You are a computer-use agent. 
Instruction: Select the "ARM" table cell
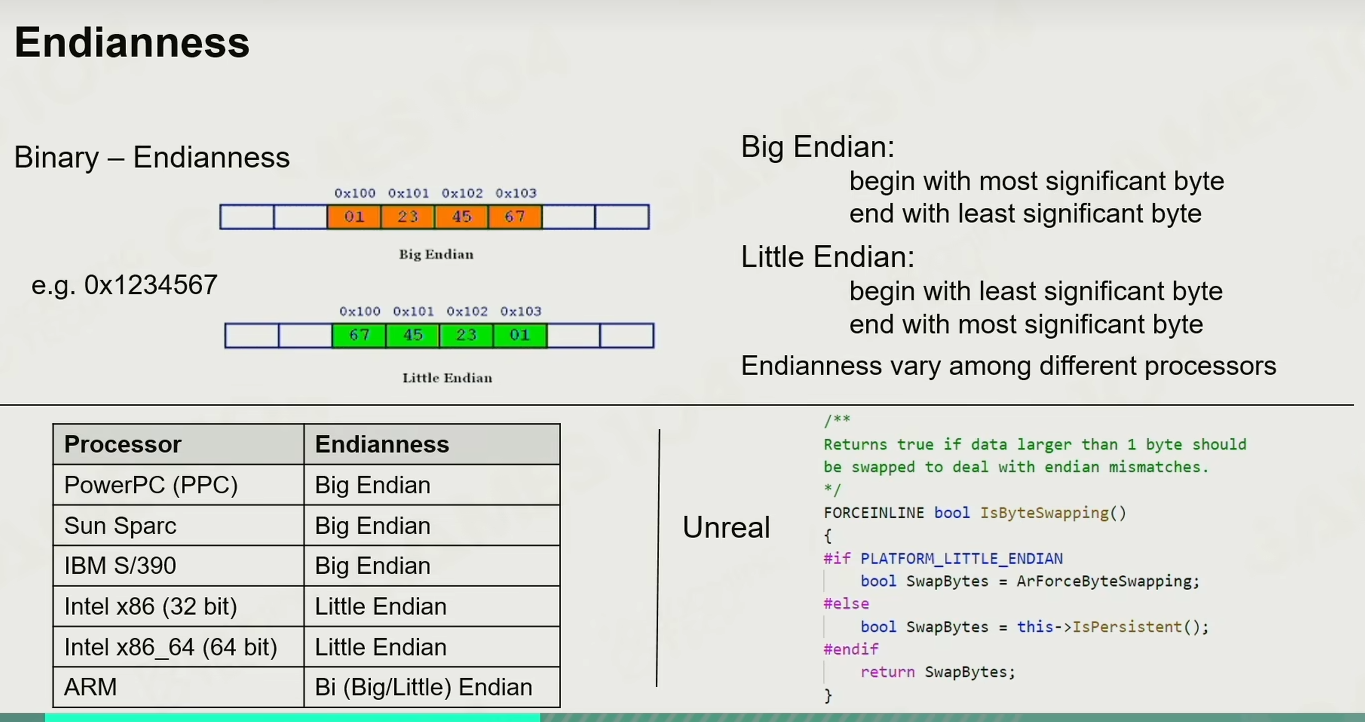178,688
